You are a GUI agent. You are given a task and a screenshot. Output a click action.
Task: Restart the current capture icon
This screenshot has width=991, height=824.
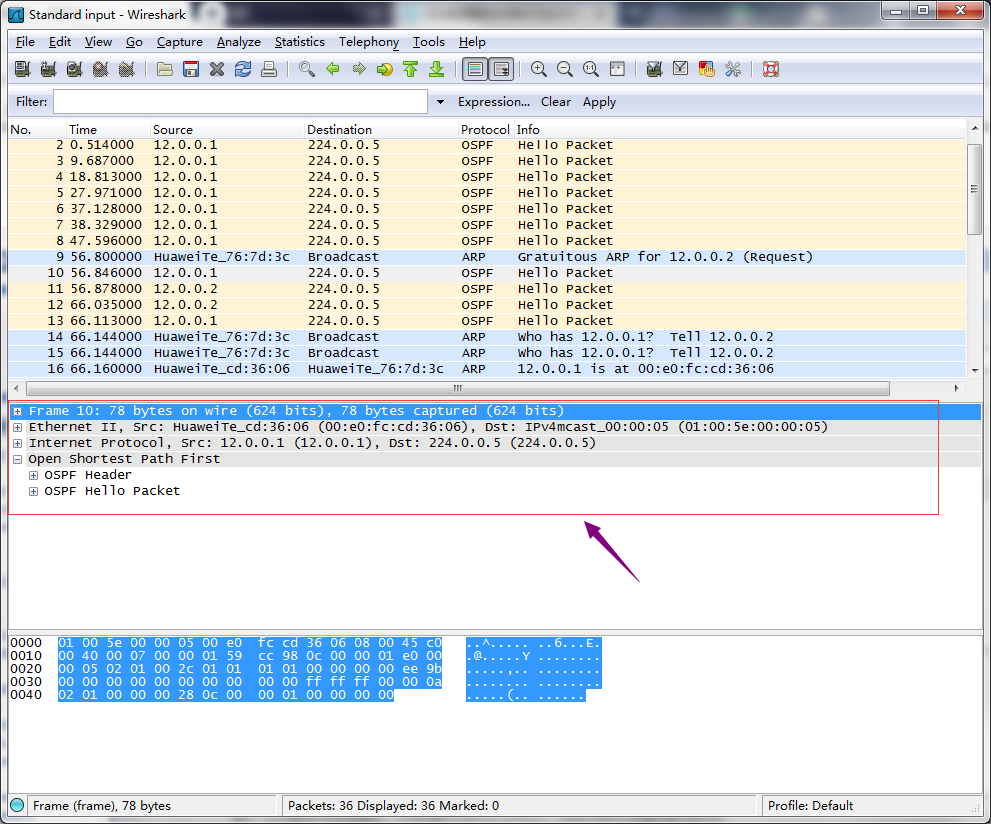click(126, 69)
